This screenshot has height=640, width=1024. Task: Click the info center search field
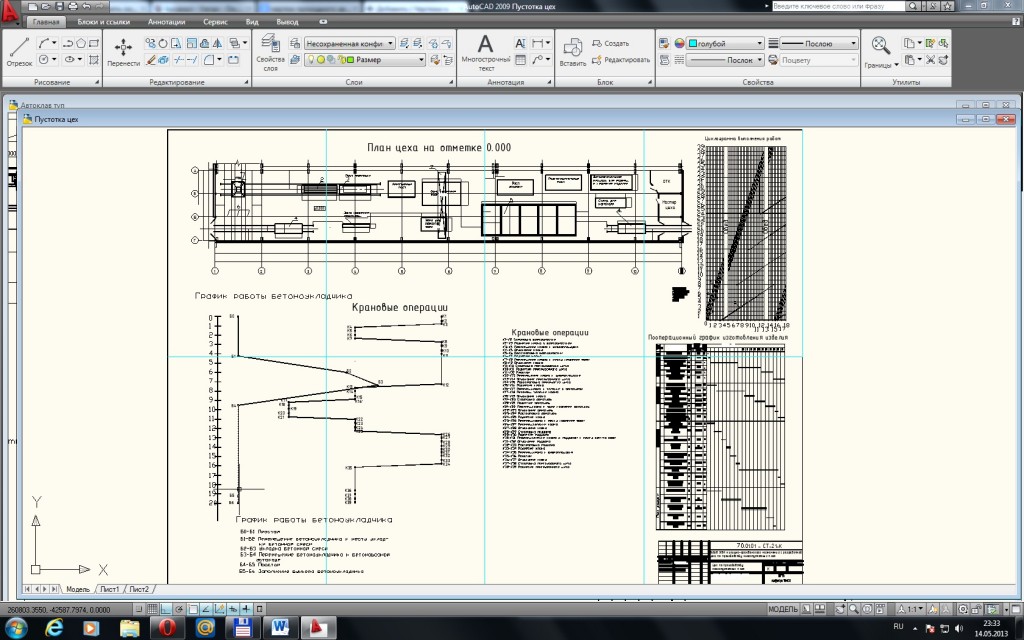click(838, 6)
